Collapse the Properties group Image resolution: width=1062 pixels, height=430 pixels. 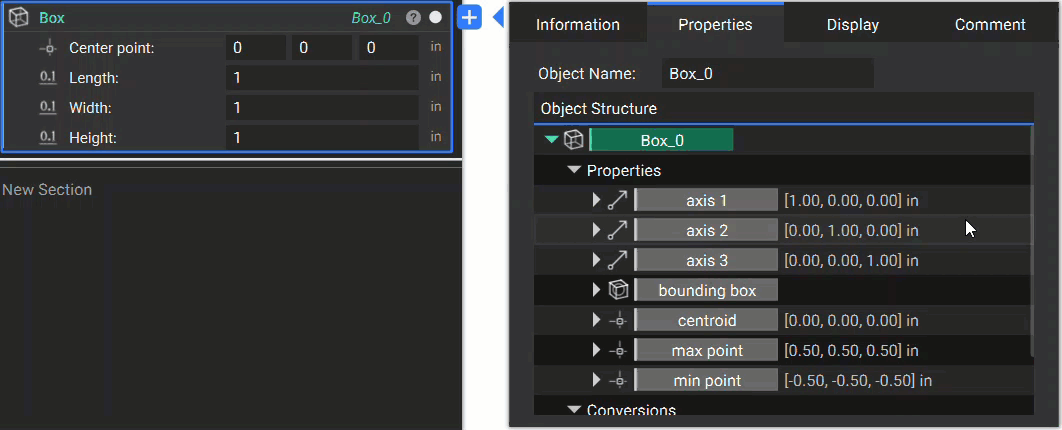574,170
